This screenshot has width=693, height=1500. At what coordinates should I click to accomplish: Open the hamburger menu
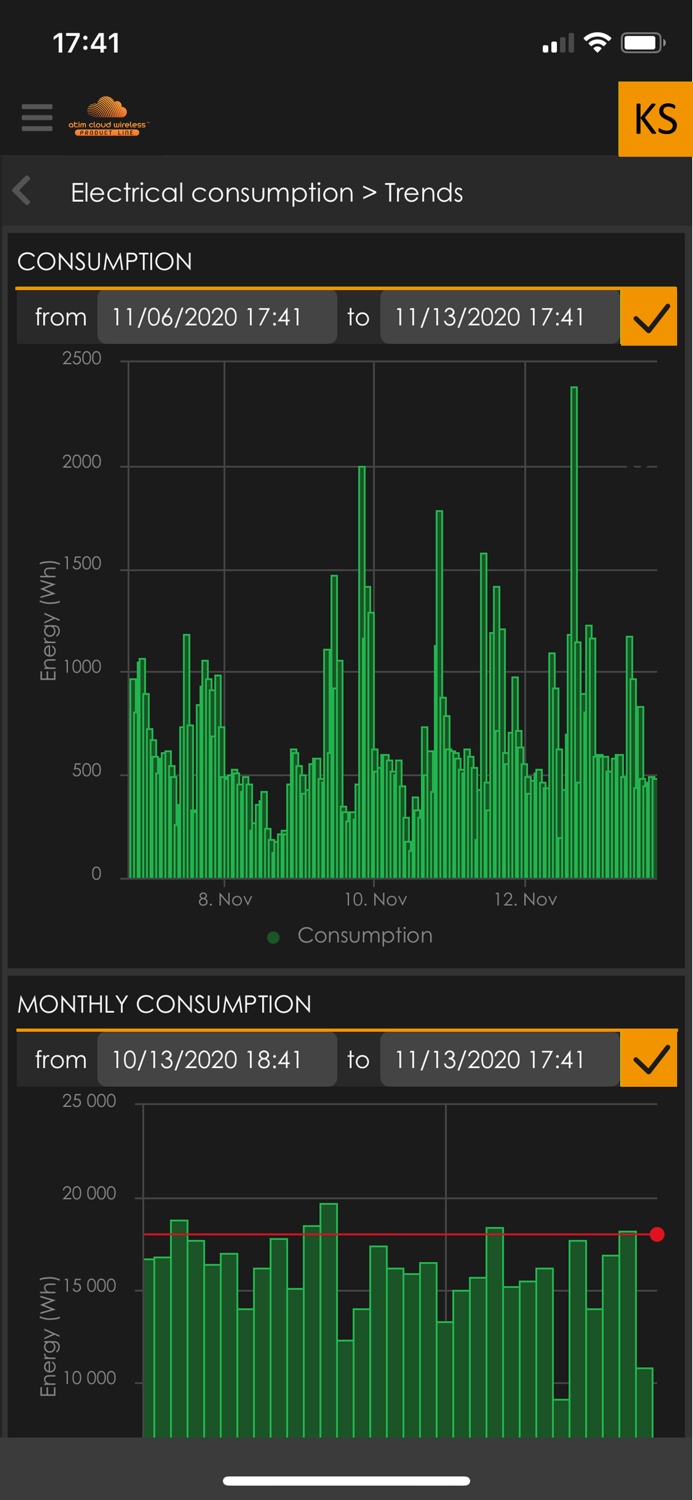[37, 117]
